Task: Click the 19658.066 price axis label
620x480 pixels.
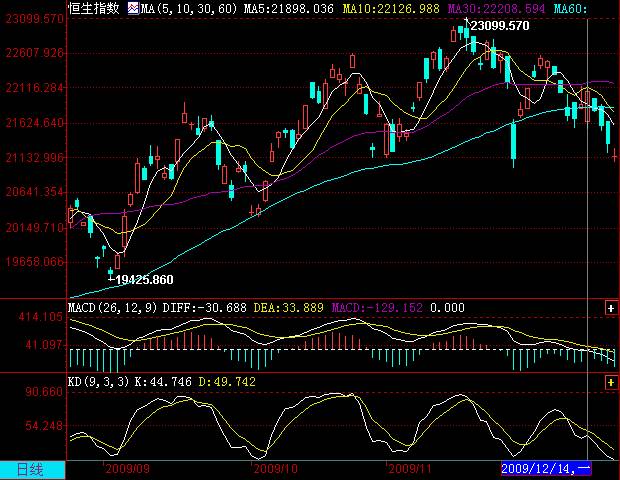Action: pos(34,262)
